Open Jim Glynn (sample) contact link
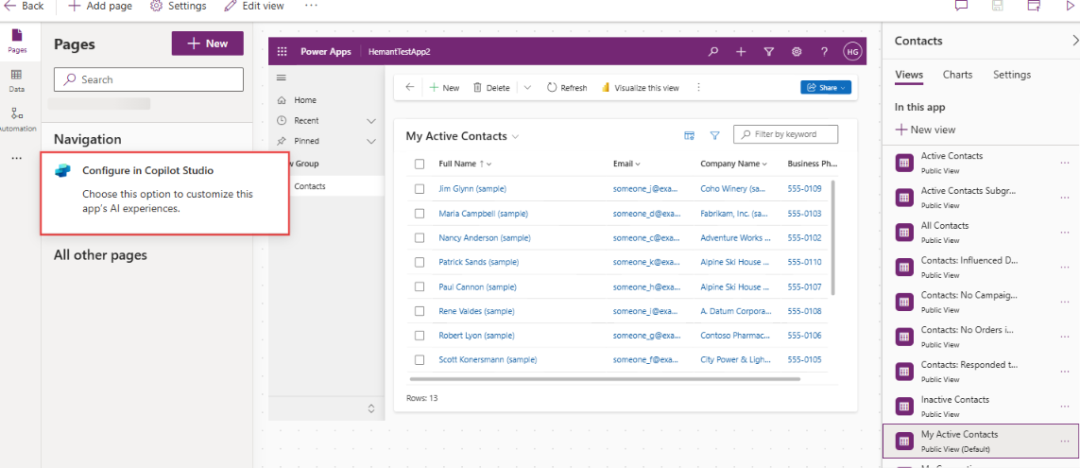 pos(472,189)
